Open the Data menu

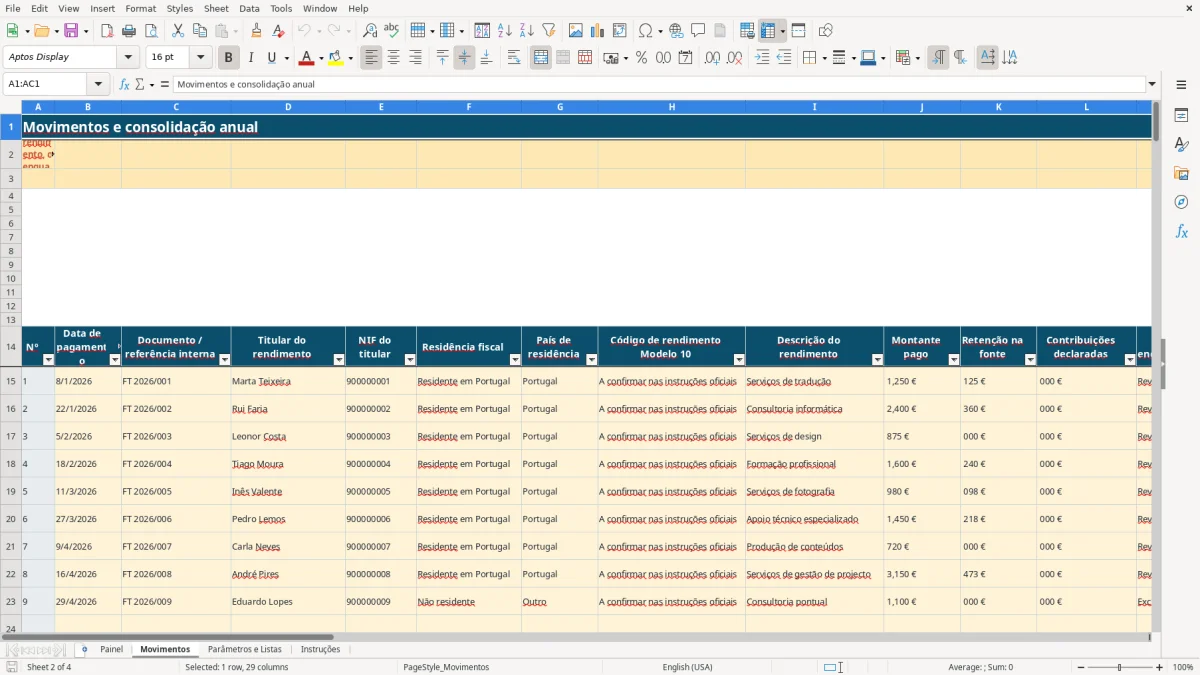(249, 8)
